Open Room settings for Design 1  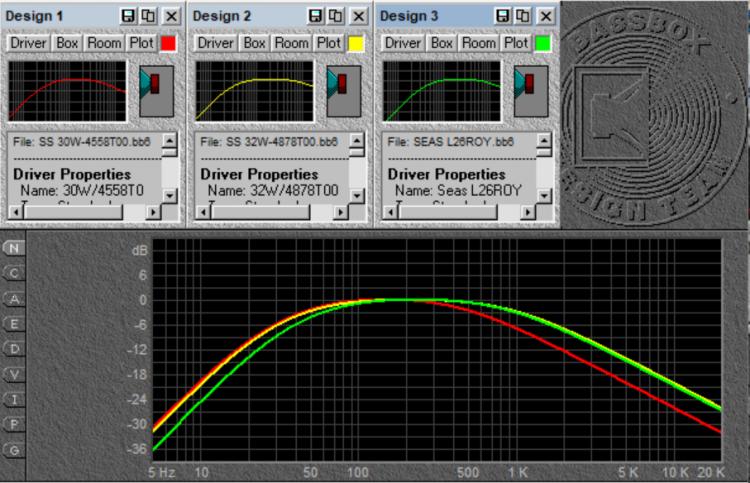pos(104,43)
